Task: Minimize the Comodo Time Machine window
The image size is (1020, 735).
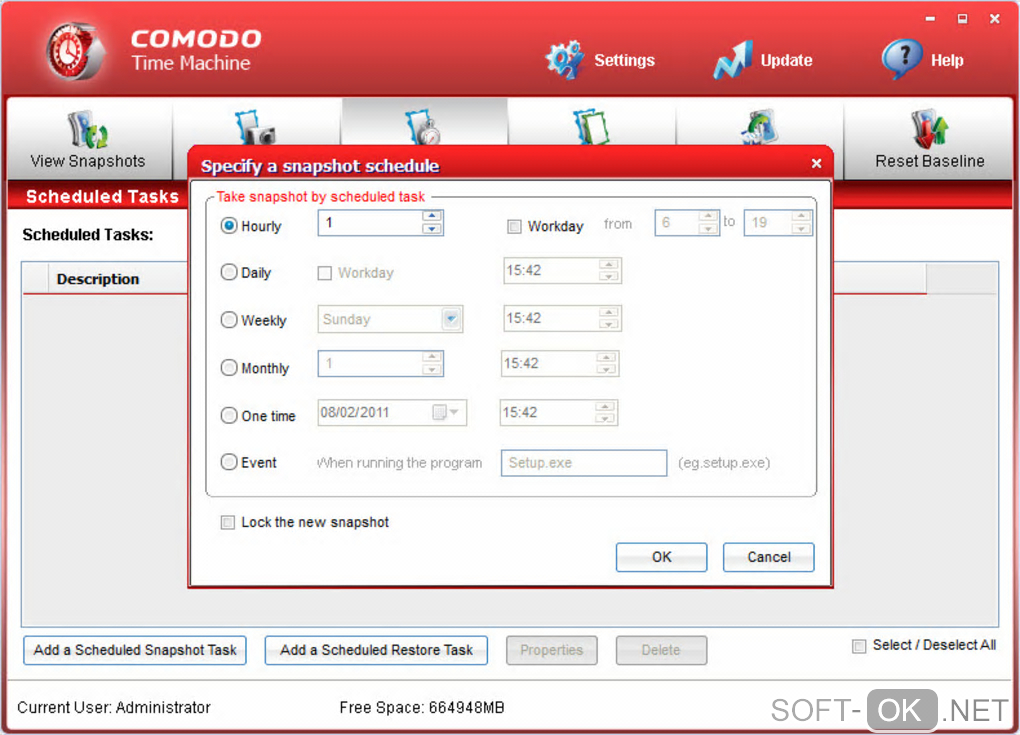Action: pos(930,19)
